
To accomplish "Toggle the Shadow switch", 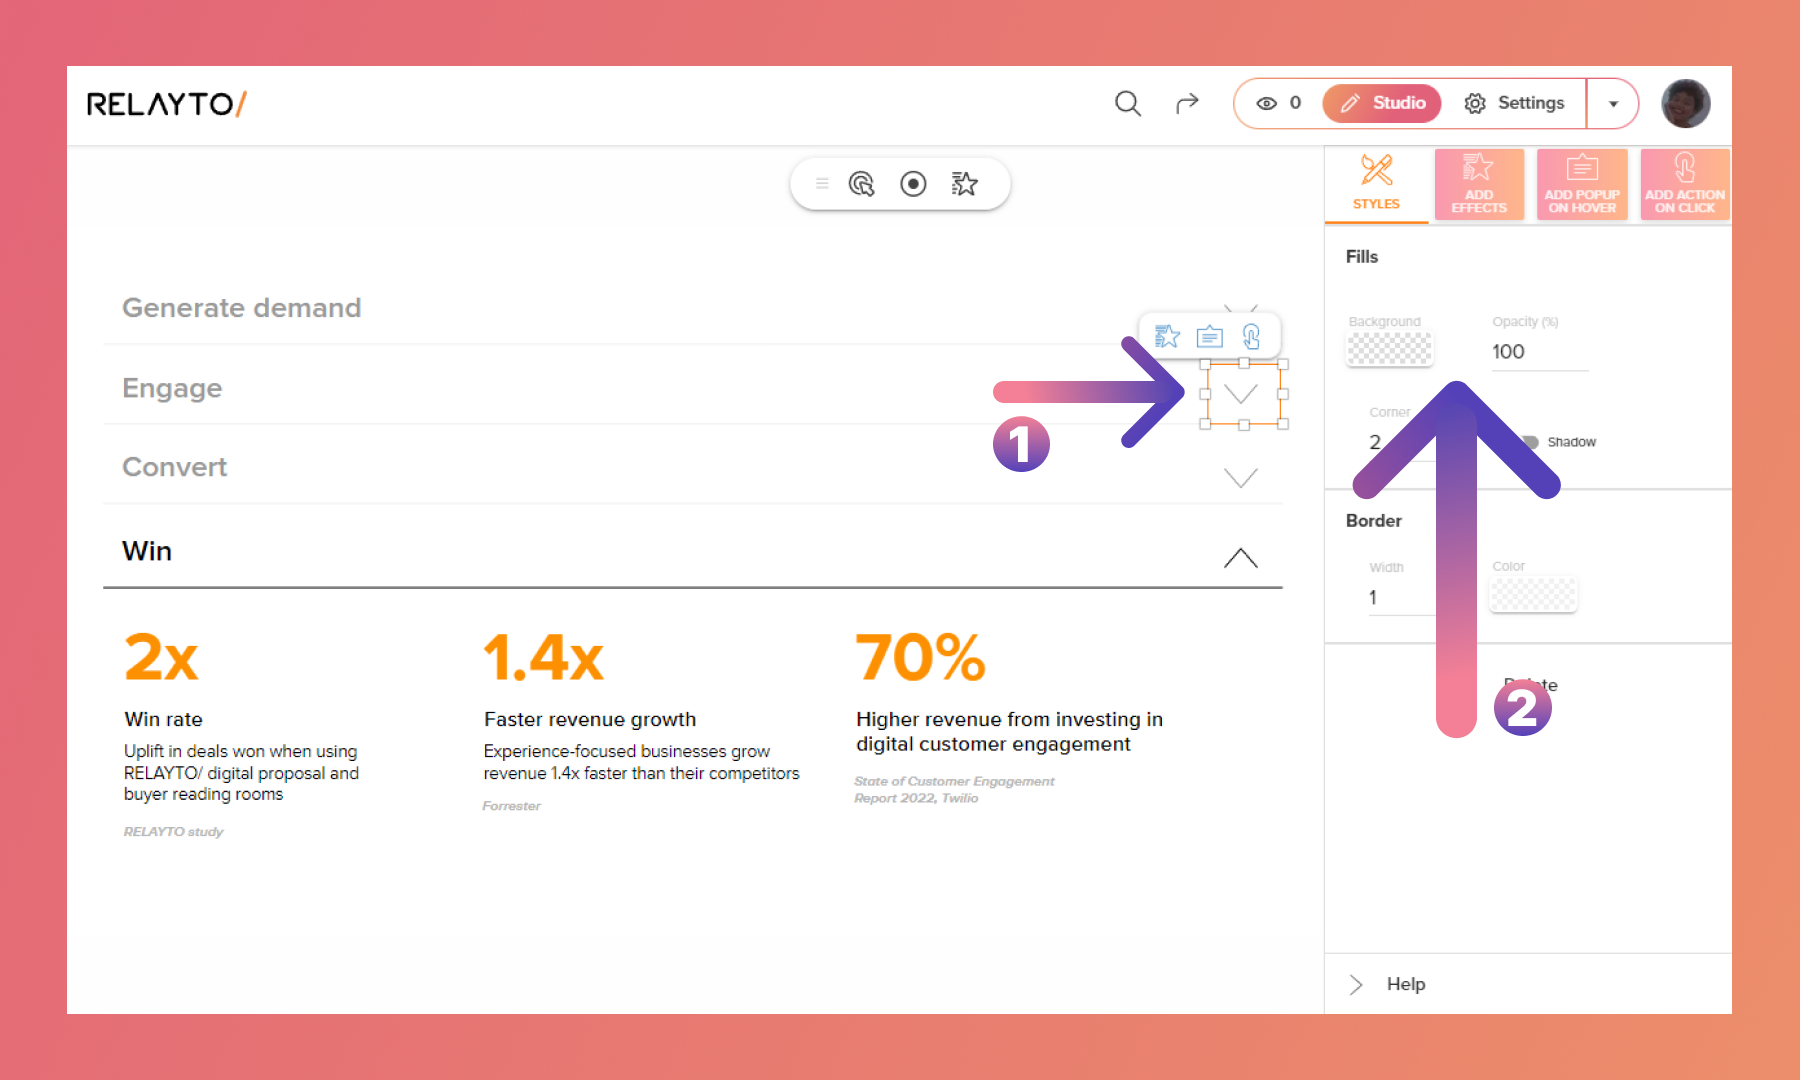I will pyautogui.click(x=1530, y=442).
